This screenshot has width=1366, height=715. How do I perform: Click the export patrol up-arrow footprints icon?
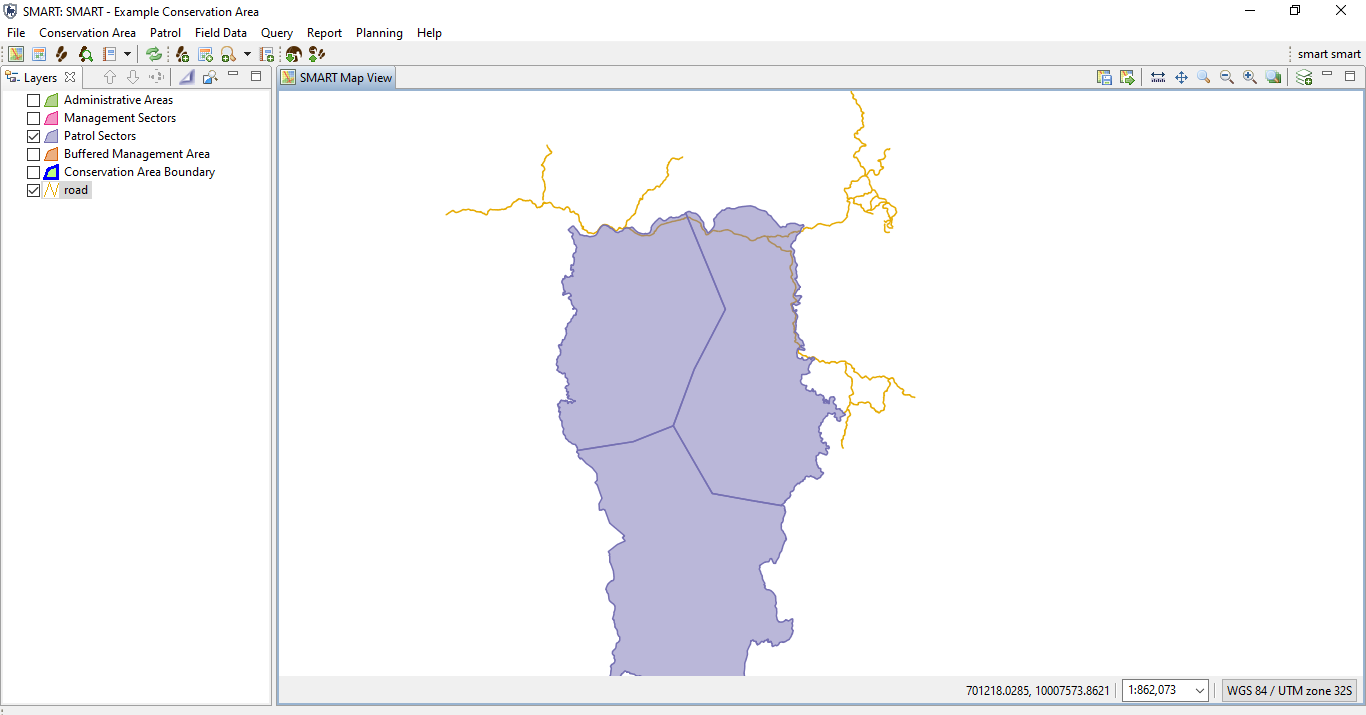click(x=317, y=54)
